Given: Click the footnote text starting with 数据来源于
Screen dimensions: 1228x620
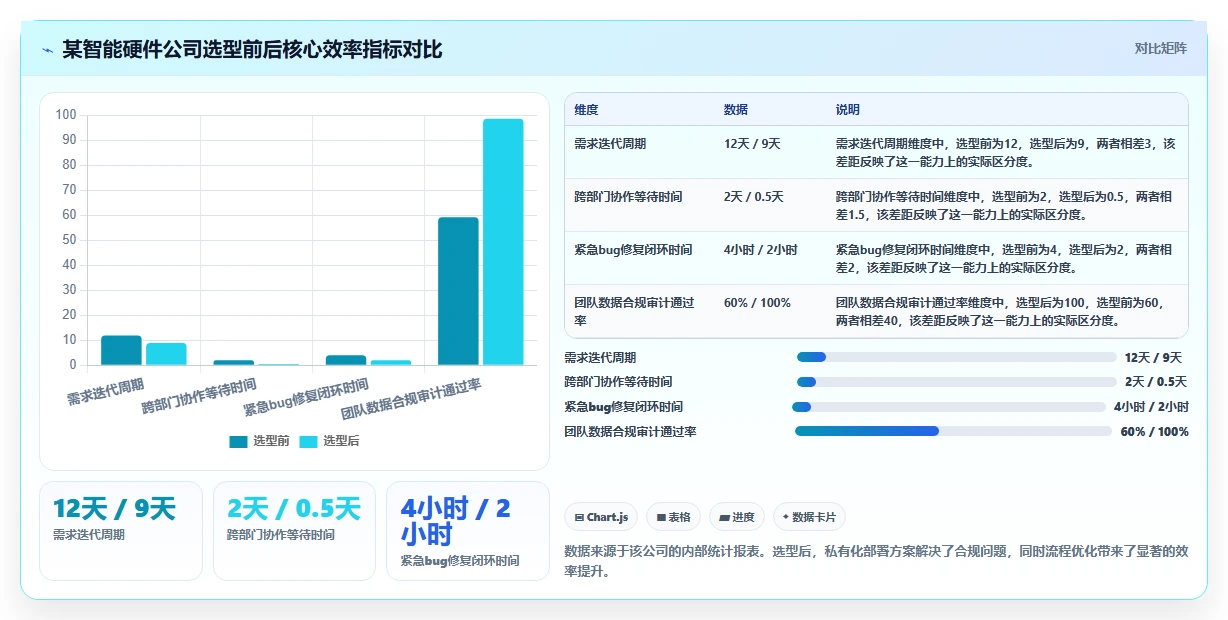Looking at the screenshot, I should click(876, 561).
